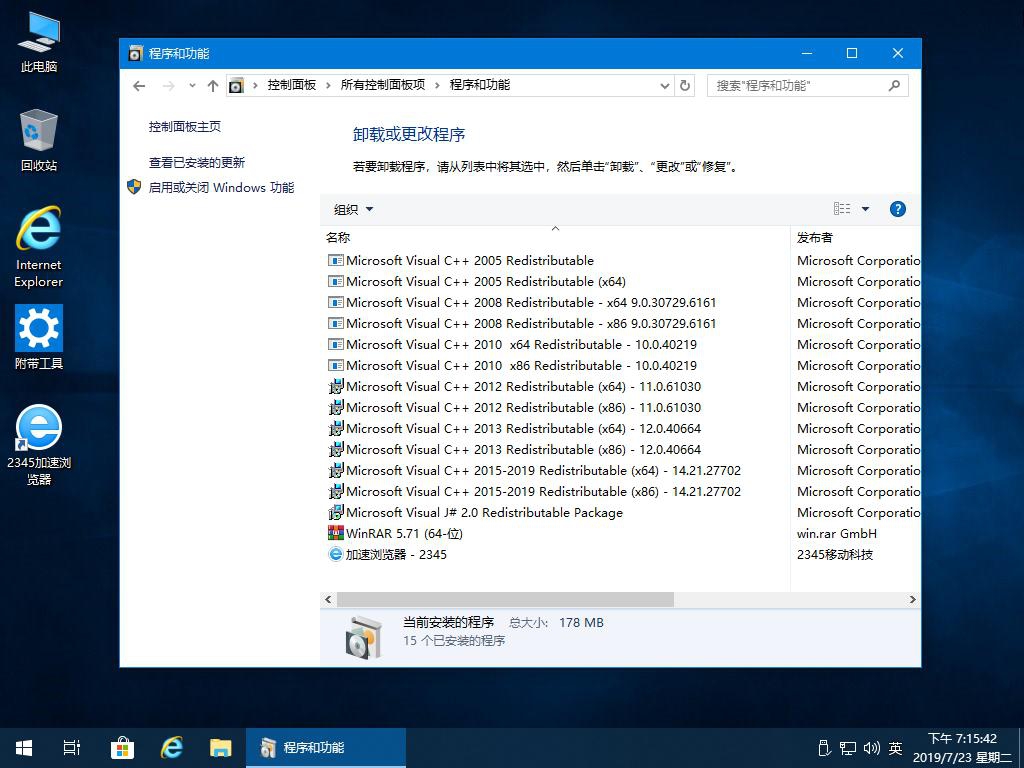
Task: Click 控制面板 in the address breadcrumb
Action: pos(291,85)
